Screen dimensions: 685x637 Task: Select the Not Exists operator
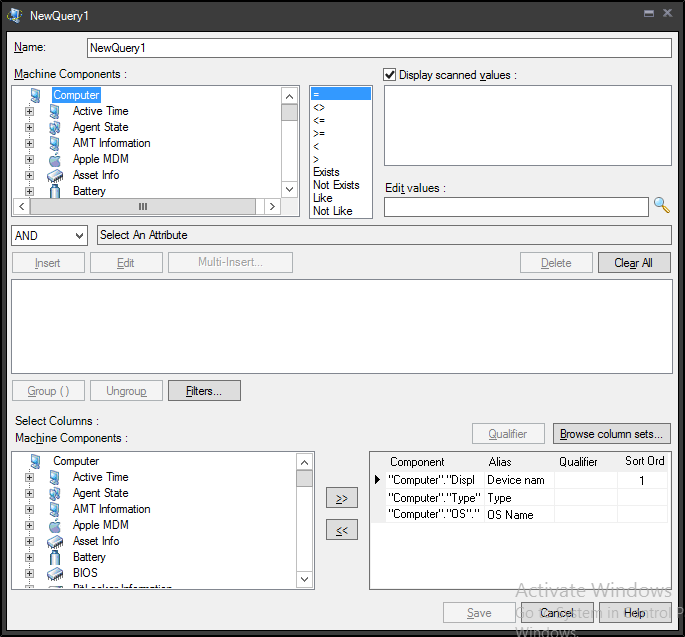click(x=336, y=185)
